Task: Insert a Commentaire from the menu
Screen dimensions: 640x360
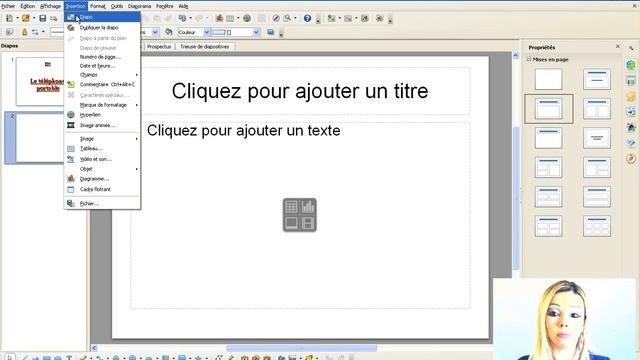Action: [x=102, y=84]
